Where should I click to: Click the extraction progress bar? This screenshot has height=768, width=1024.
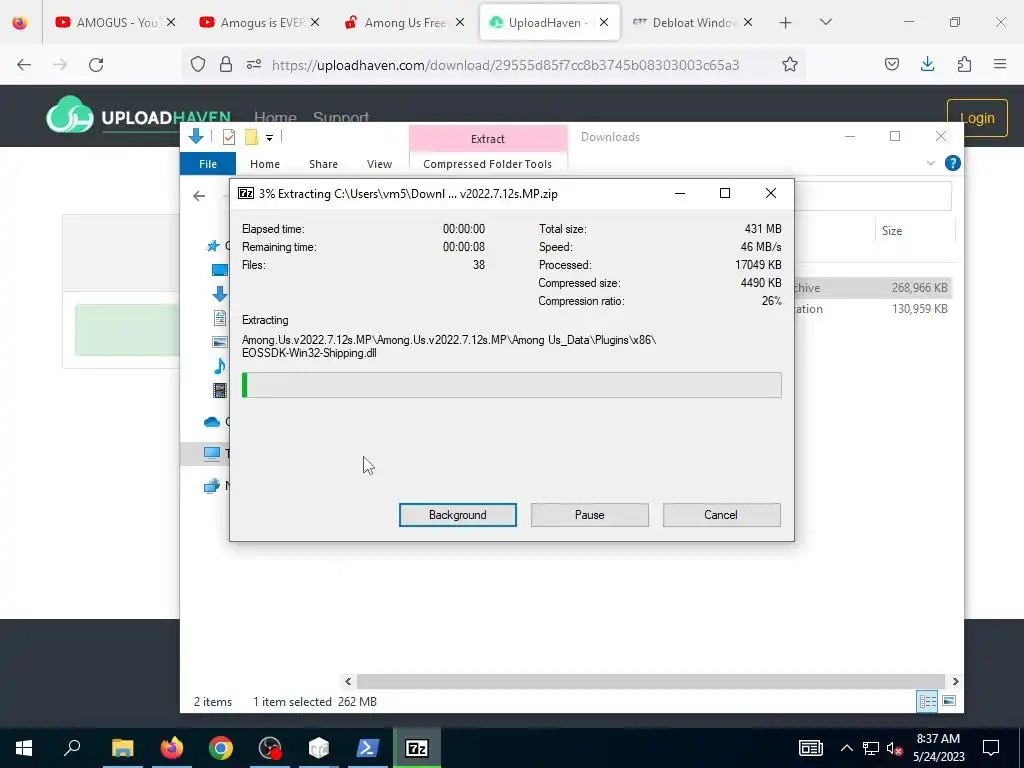point(511,385)
